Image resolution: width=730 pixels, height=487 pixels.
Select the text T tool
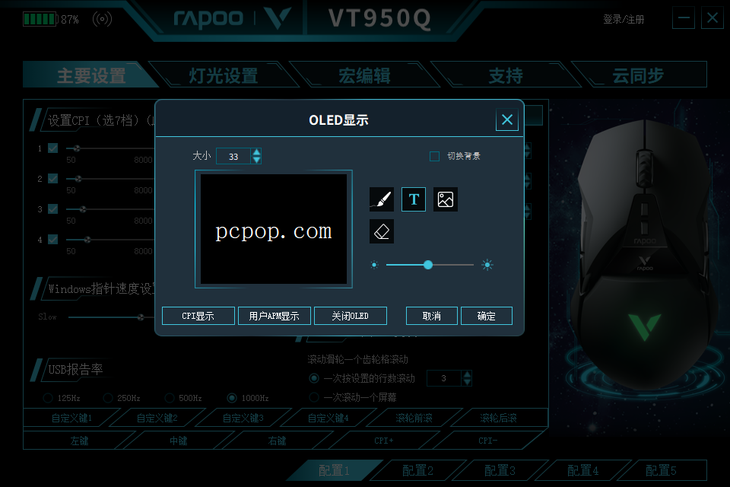click(413, 200)
